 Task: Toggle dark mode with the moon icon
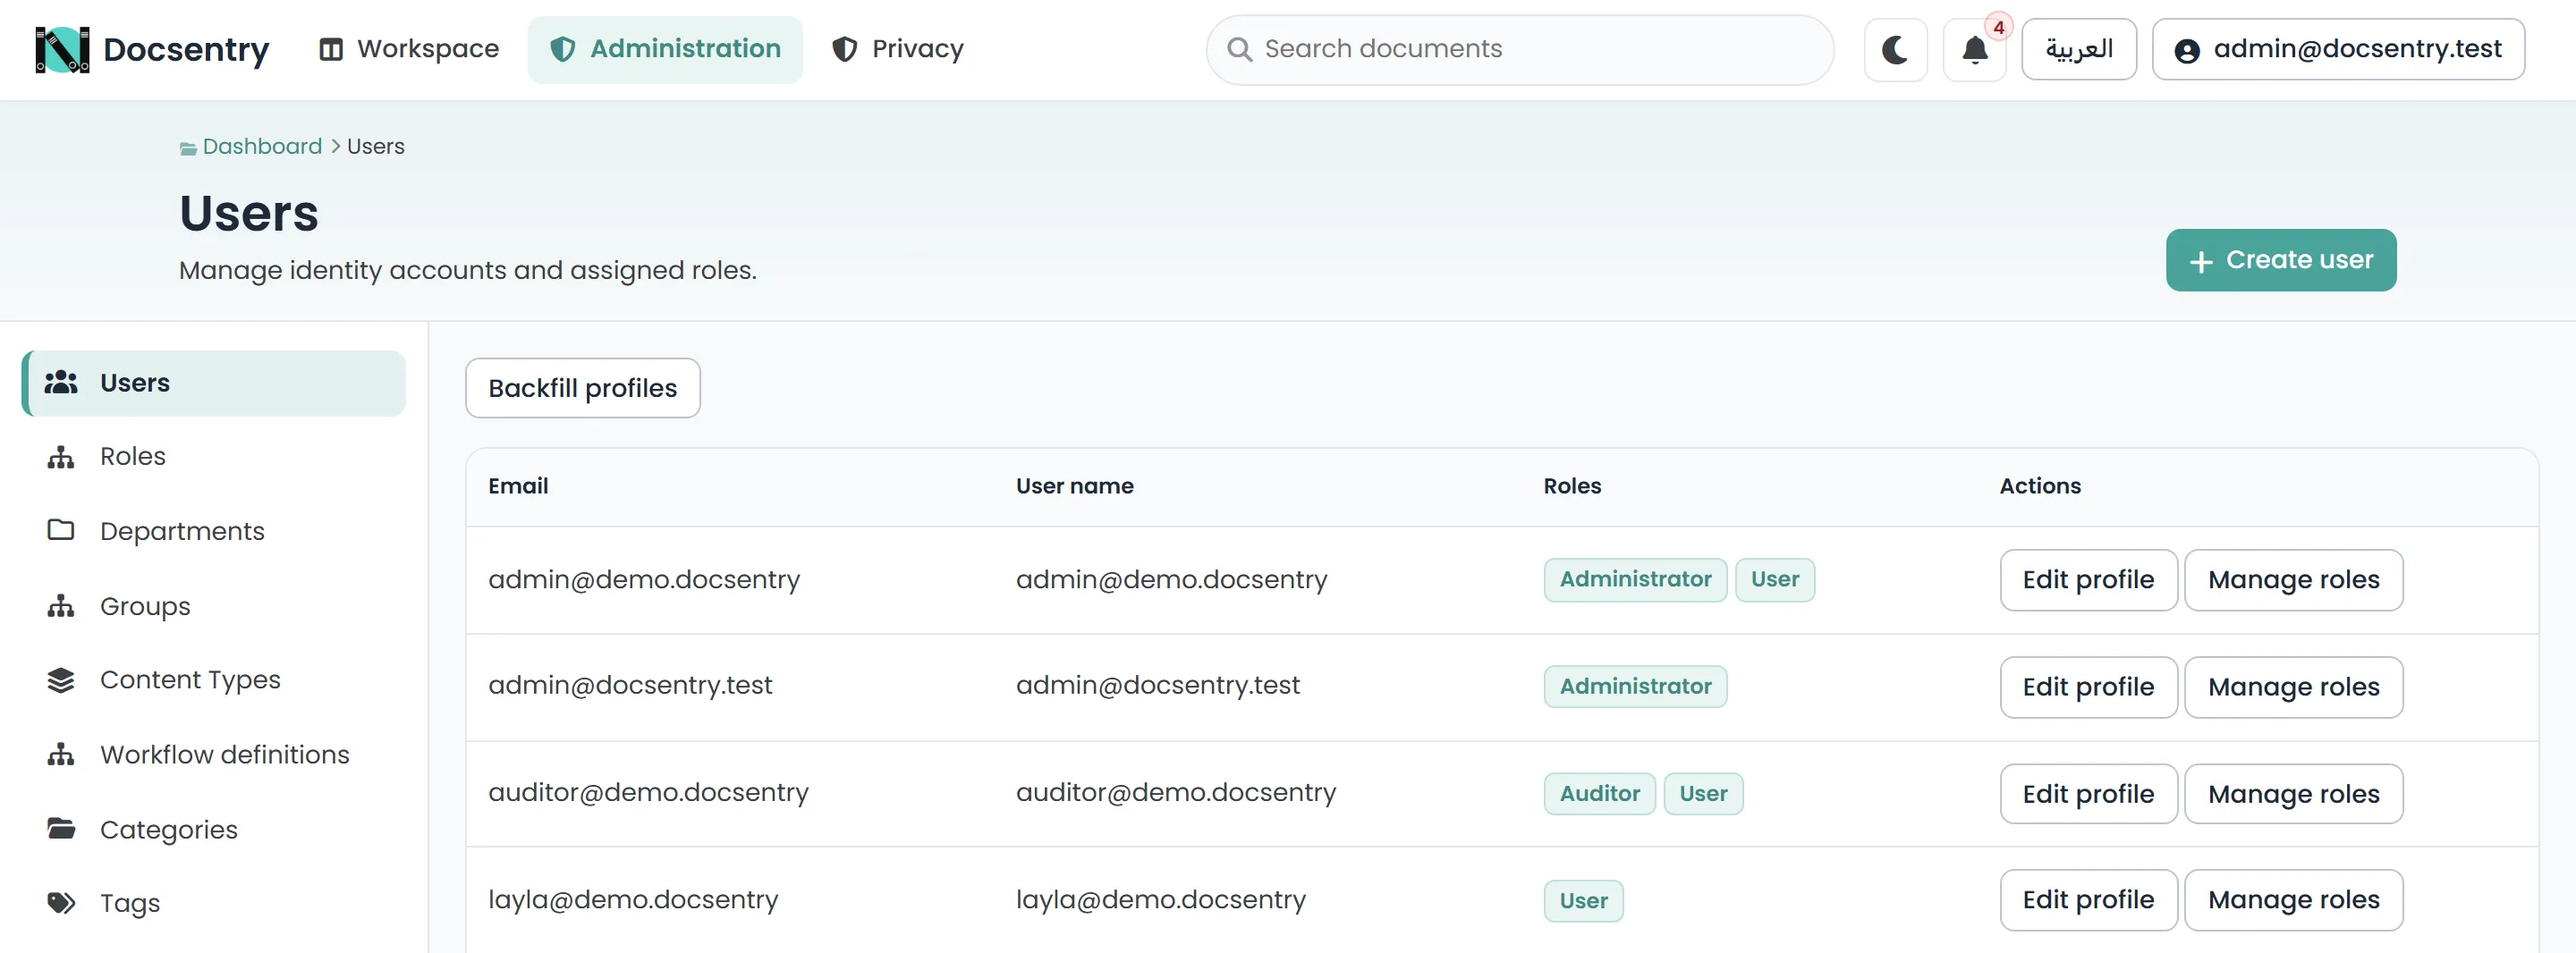1895,49
